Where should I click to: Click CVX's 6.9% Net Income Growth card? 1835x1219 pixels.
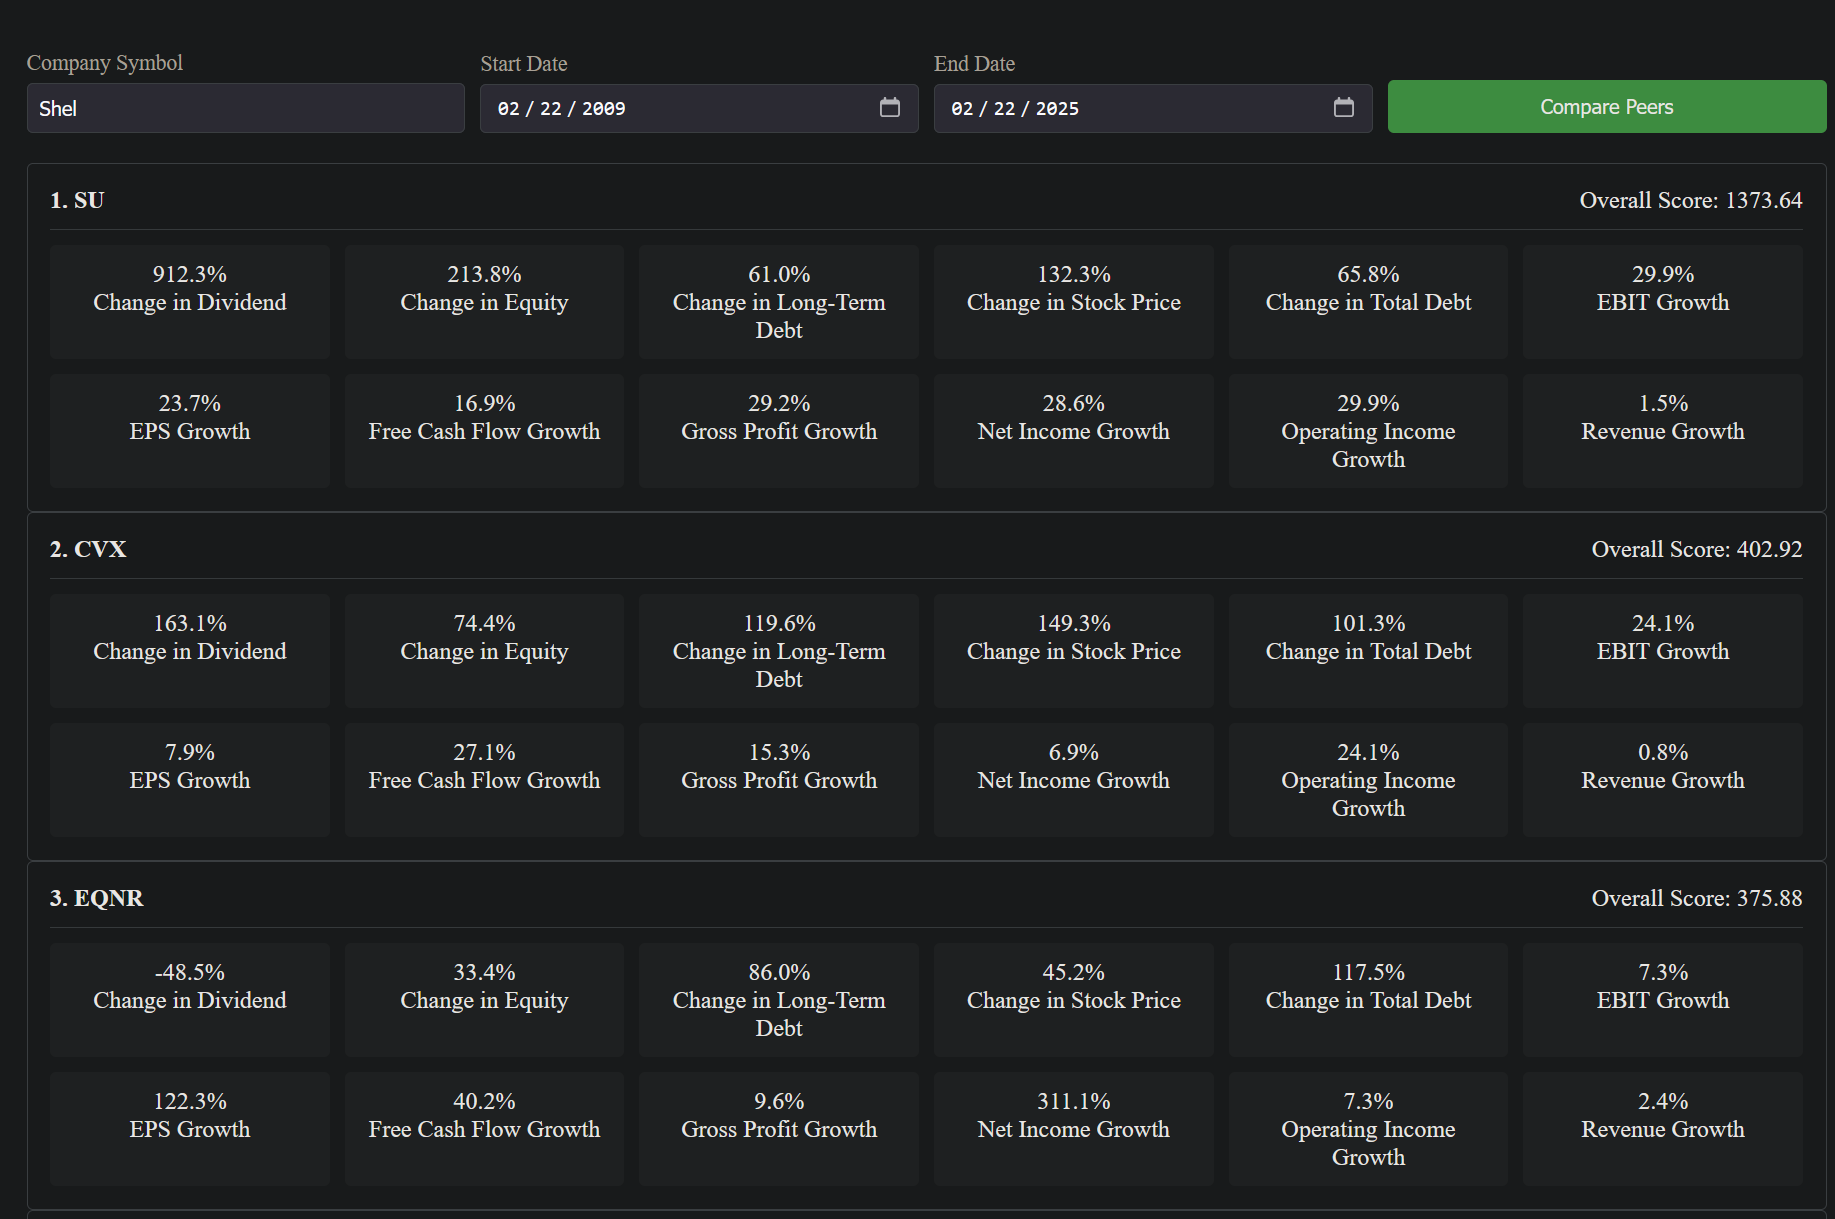tap(1074, 780)
